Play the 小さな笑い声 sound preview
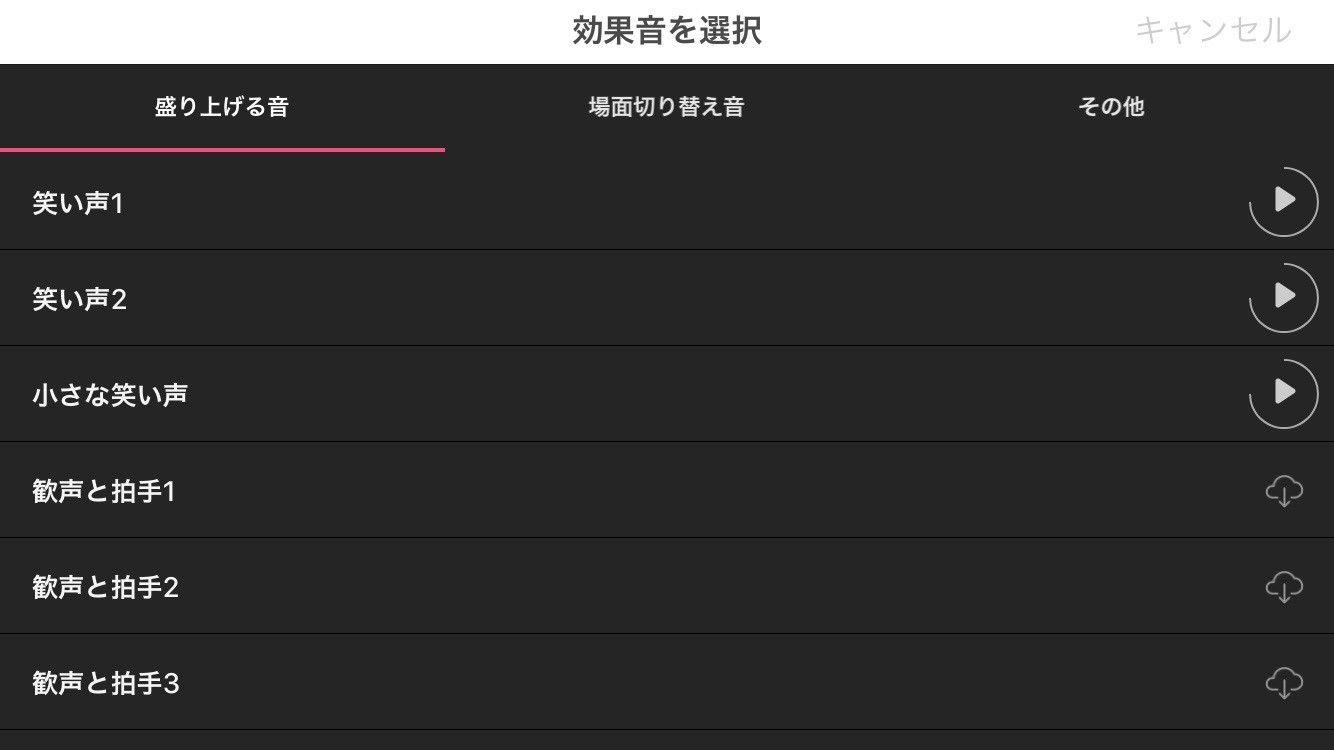1334x750 pixels. [x=1284, y=393]
